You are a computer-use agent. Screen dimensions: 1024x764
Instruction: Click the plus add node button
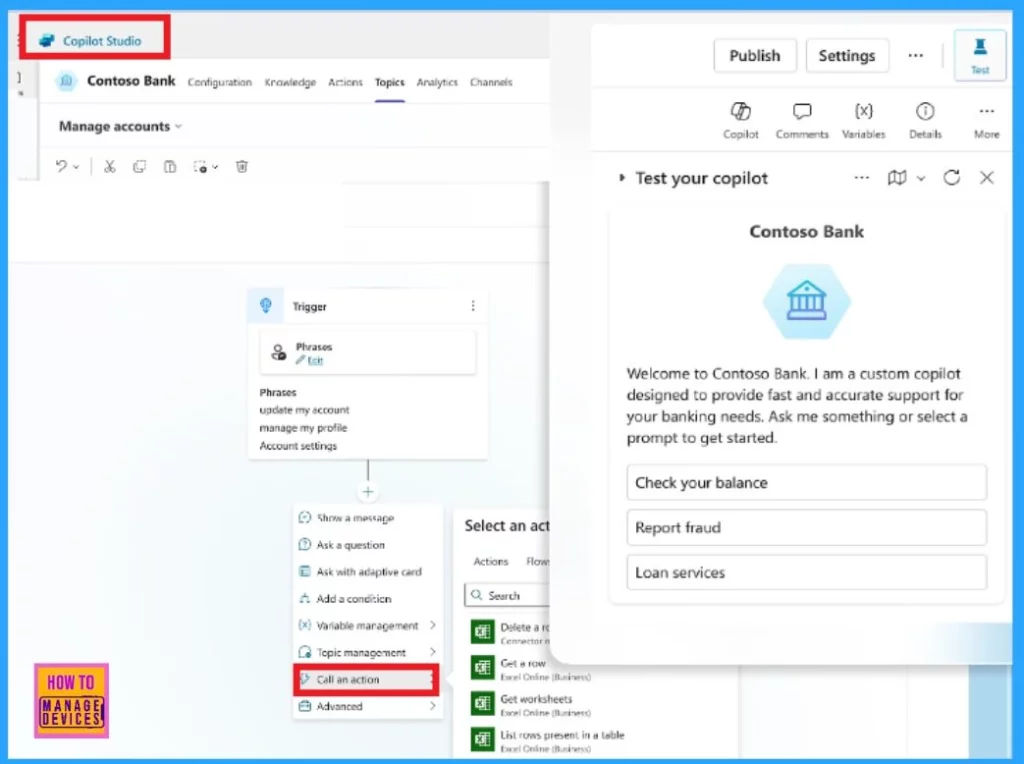368,492
